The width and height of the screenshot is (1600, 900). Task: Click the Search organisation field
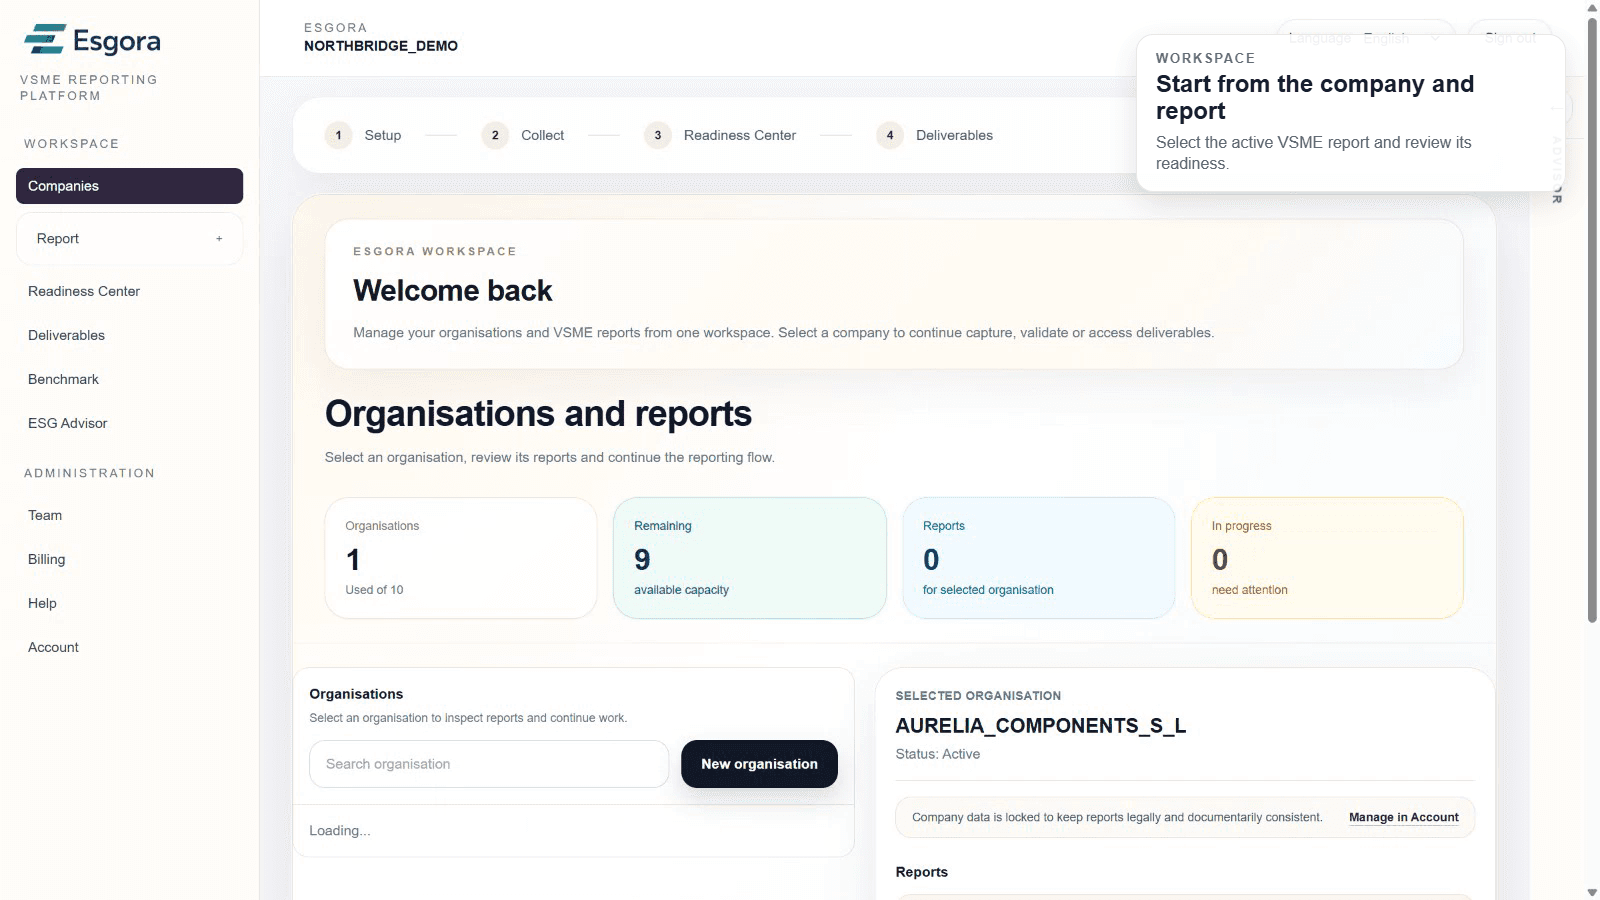489,764
